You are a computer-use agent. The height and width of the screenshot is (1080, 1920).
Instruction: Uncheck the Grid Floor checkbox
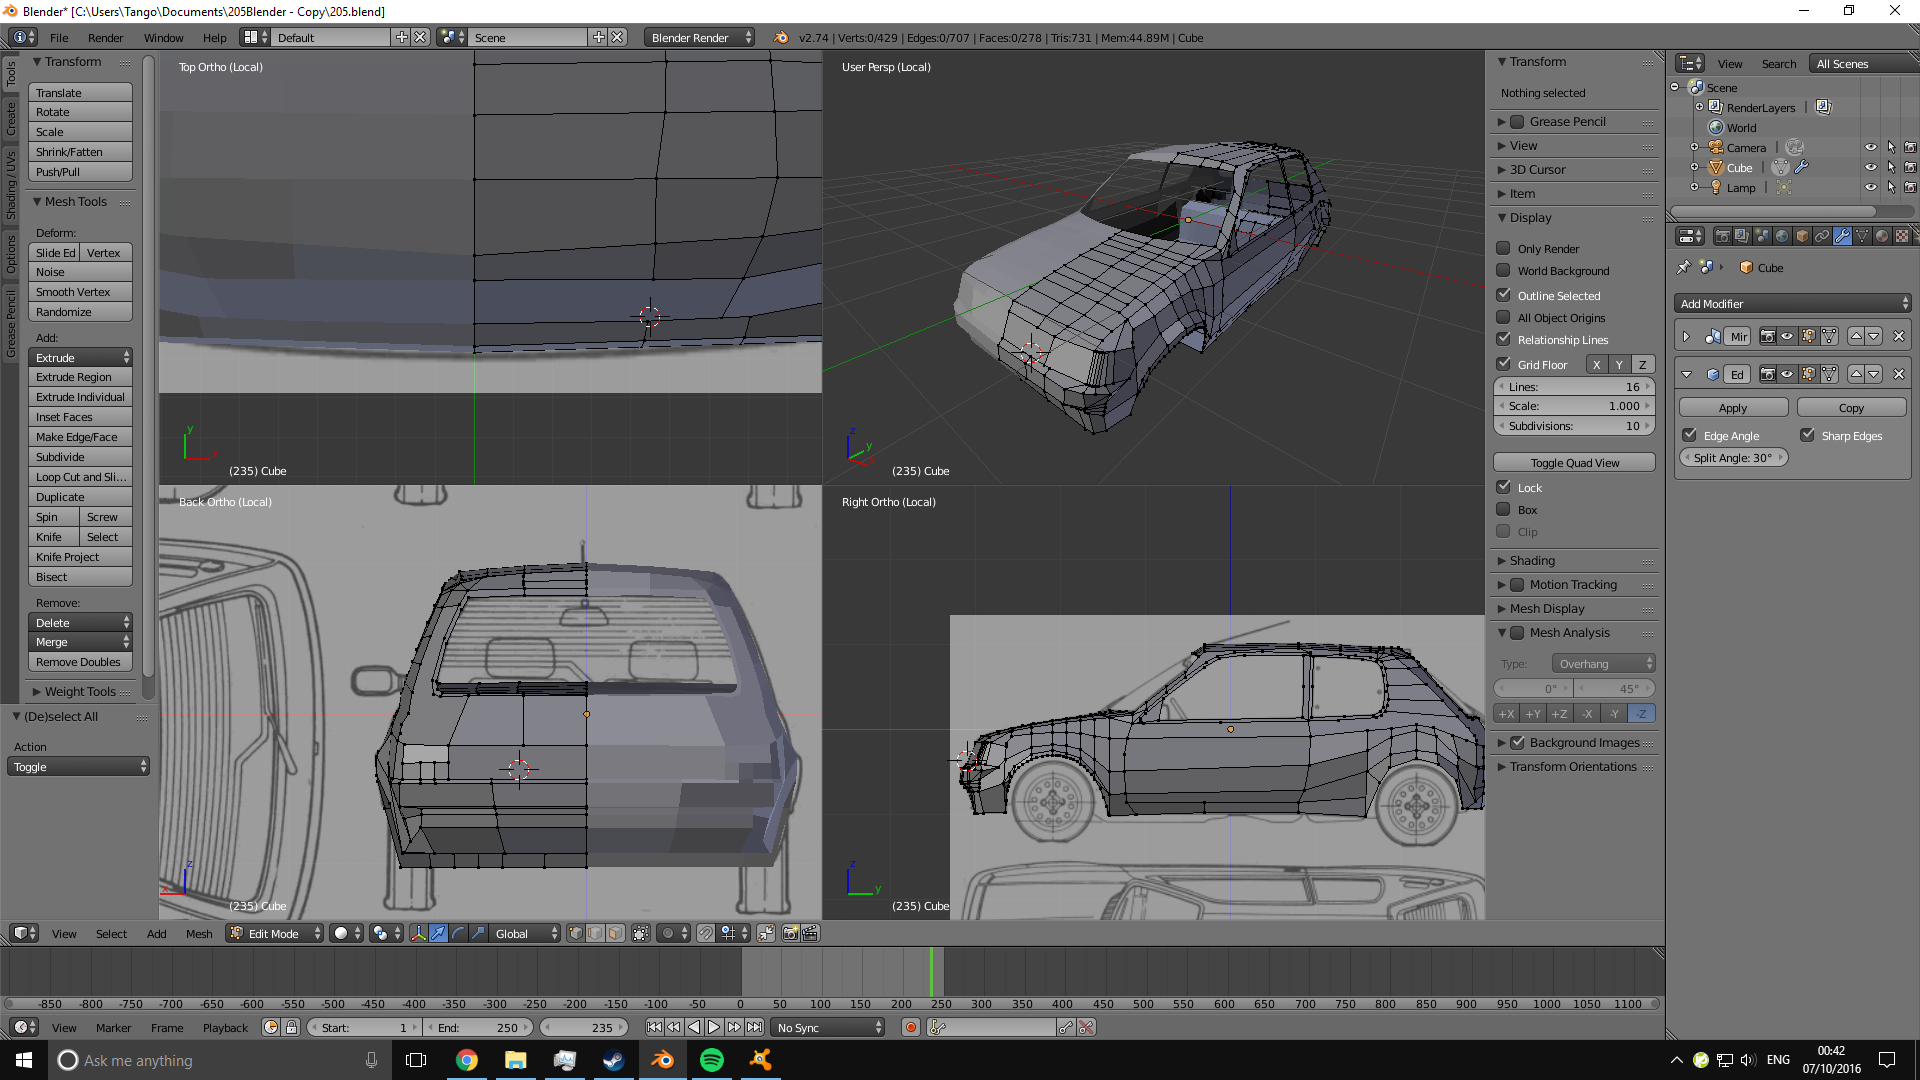point(1503,364)
